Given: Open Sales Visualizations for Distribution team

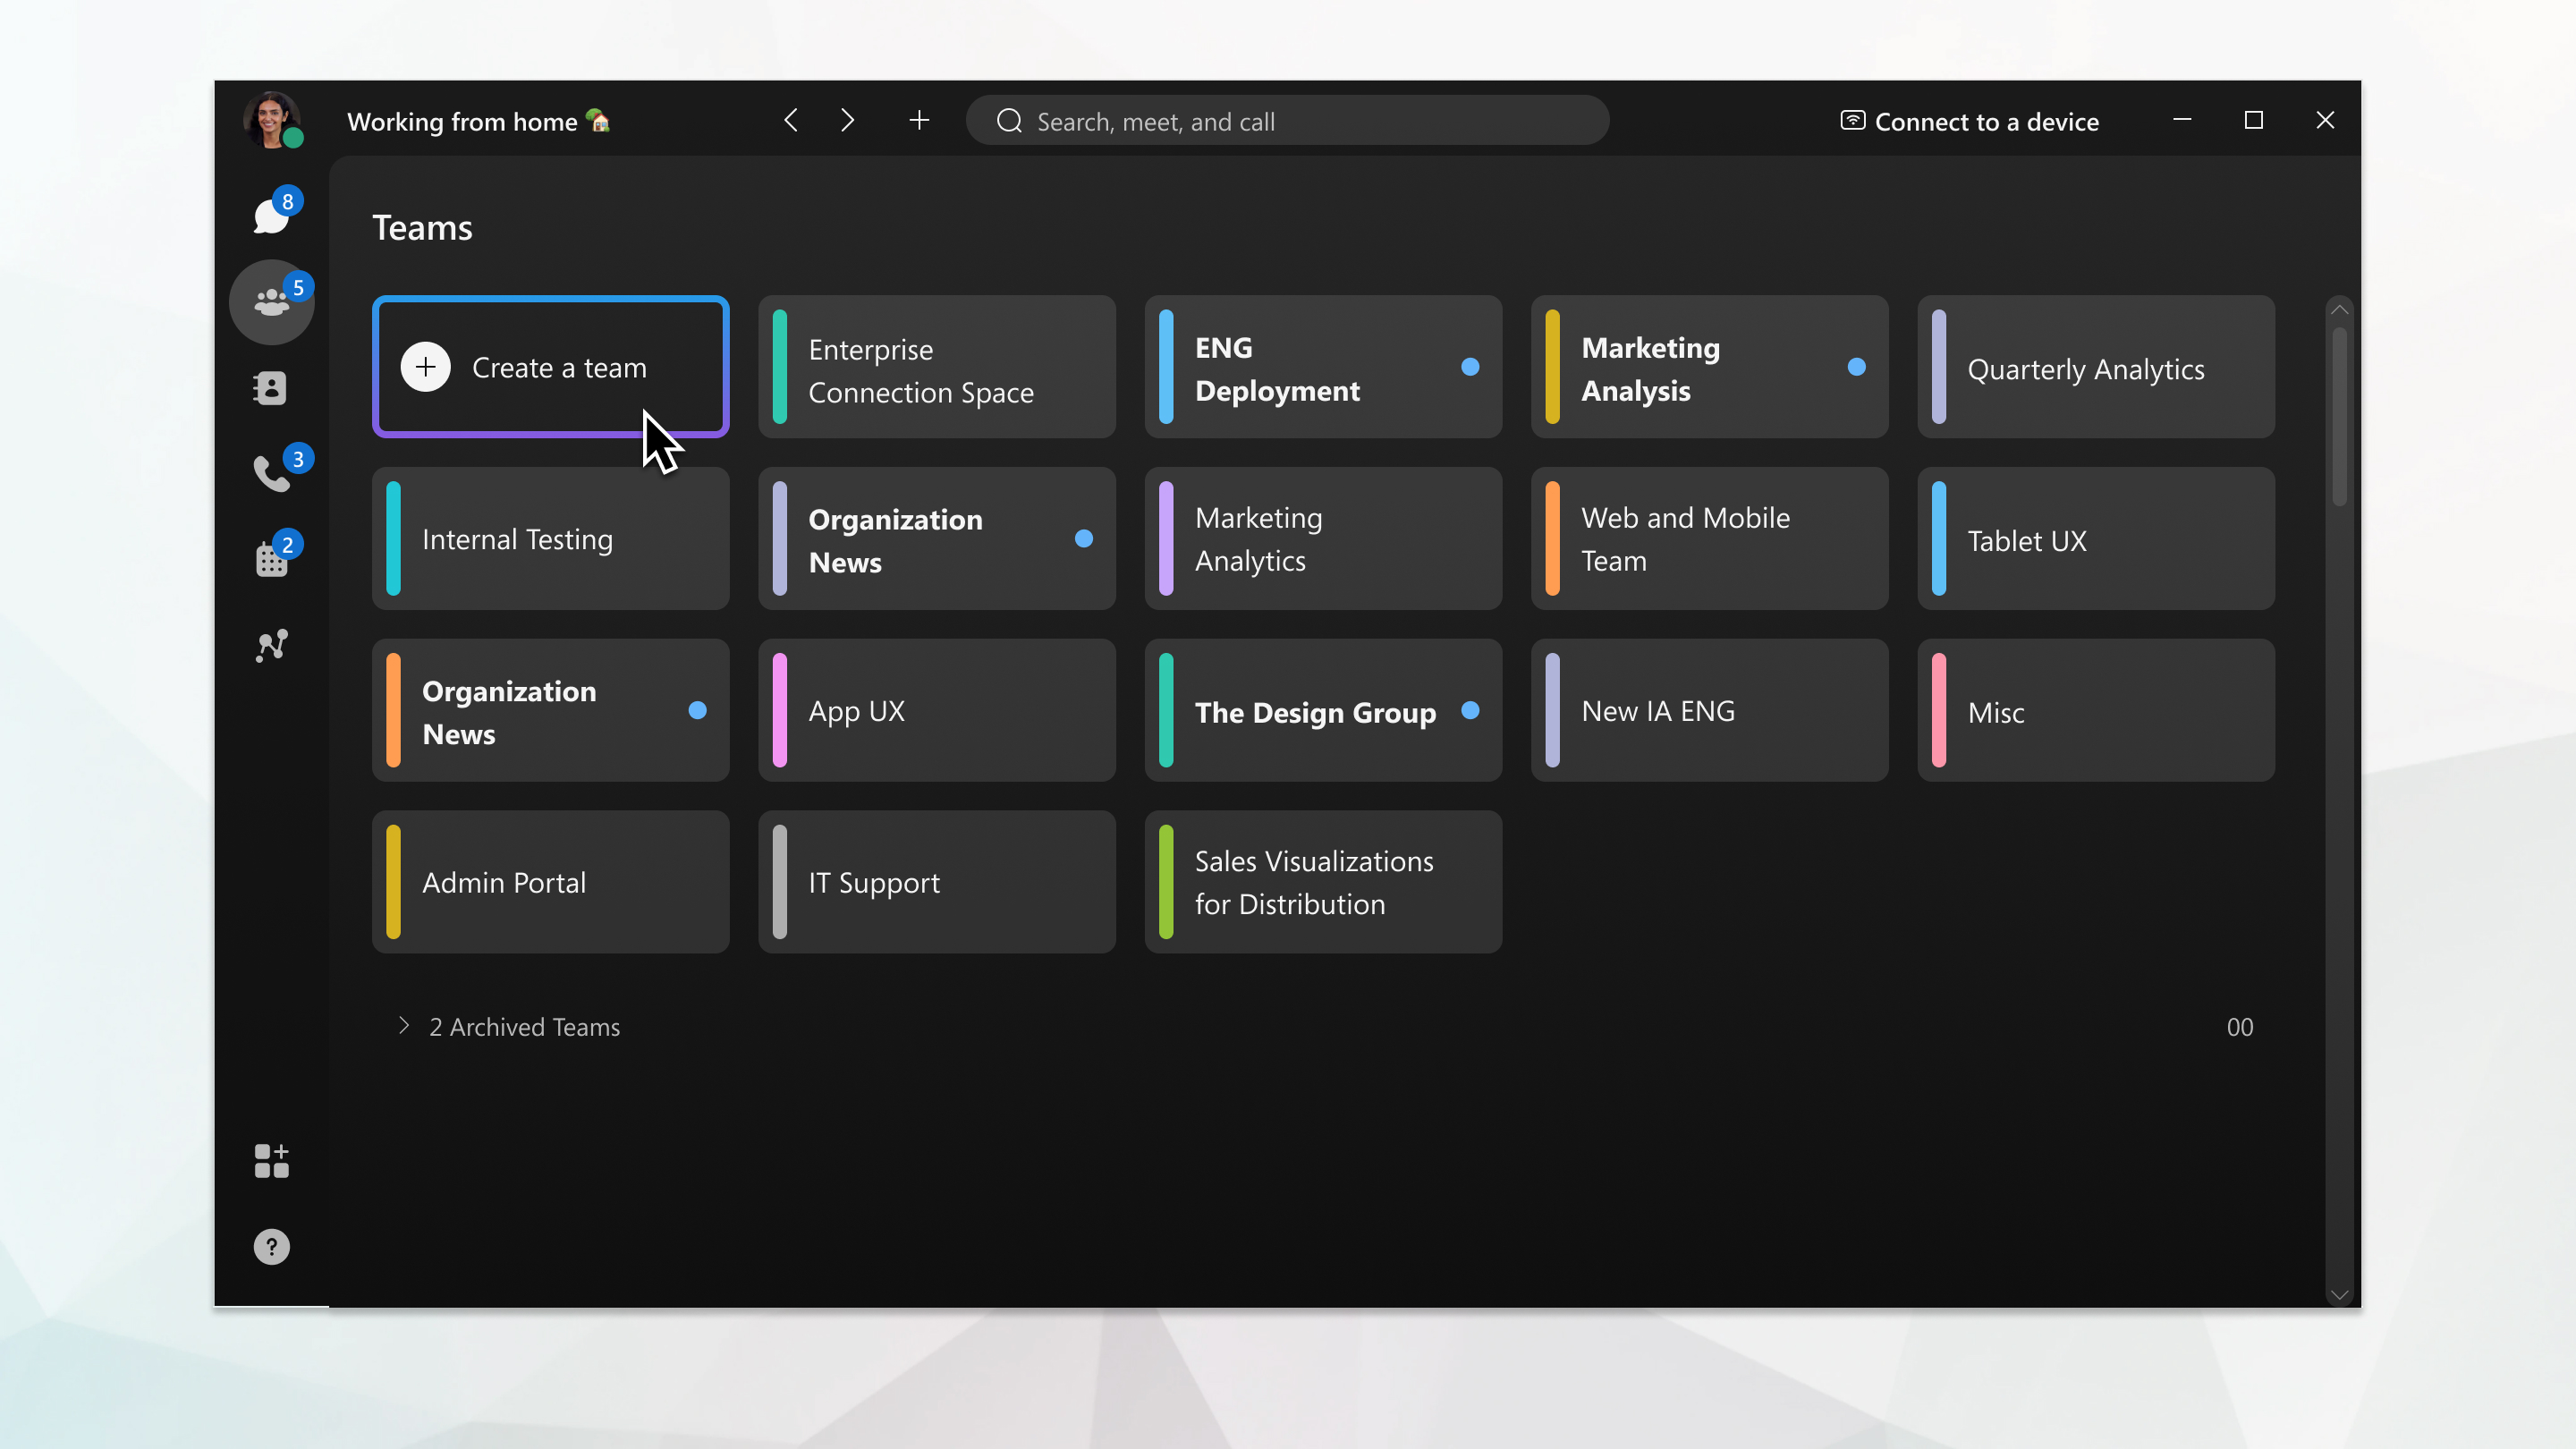Looking at the screenshot, I should tap(1323, 882).
